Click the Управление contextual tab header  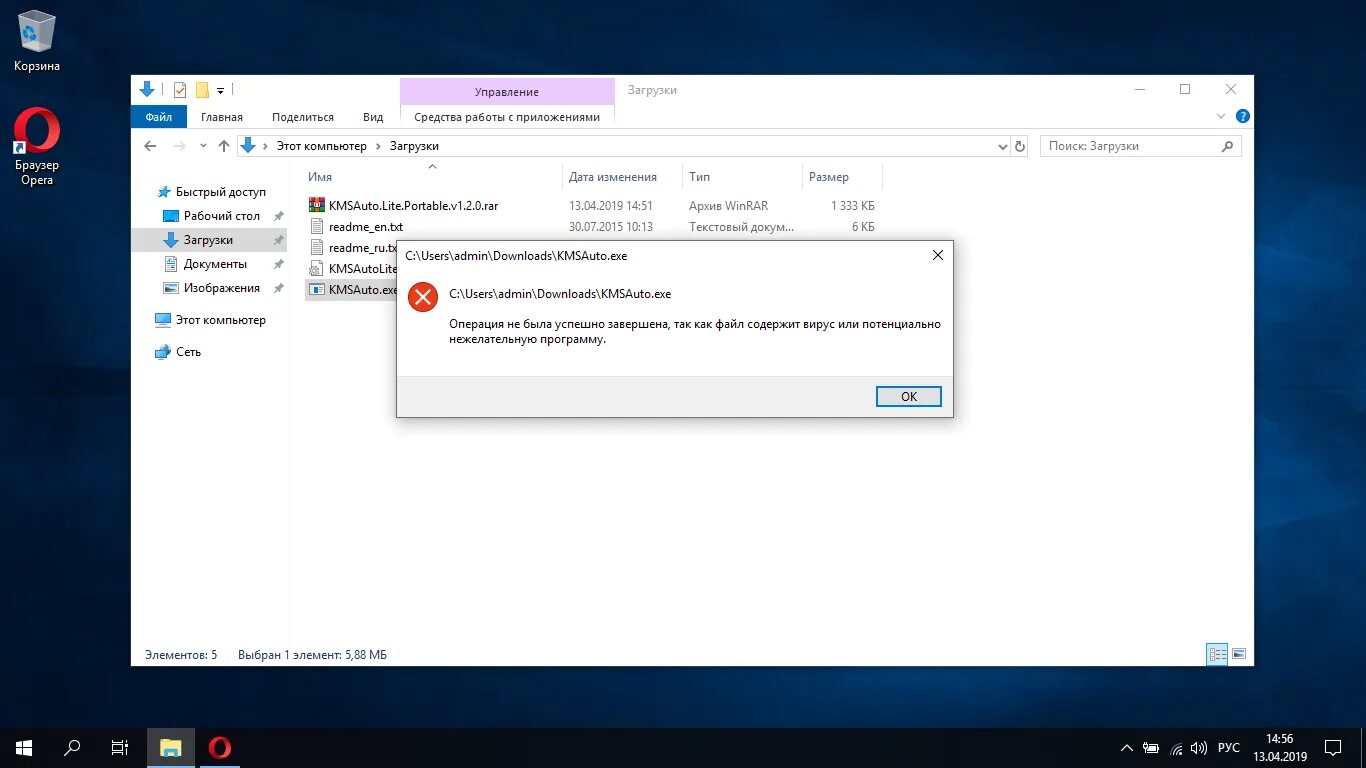(507, 92)
